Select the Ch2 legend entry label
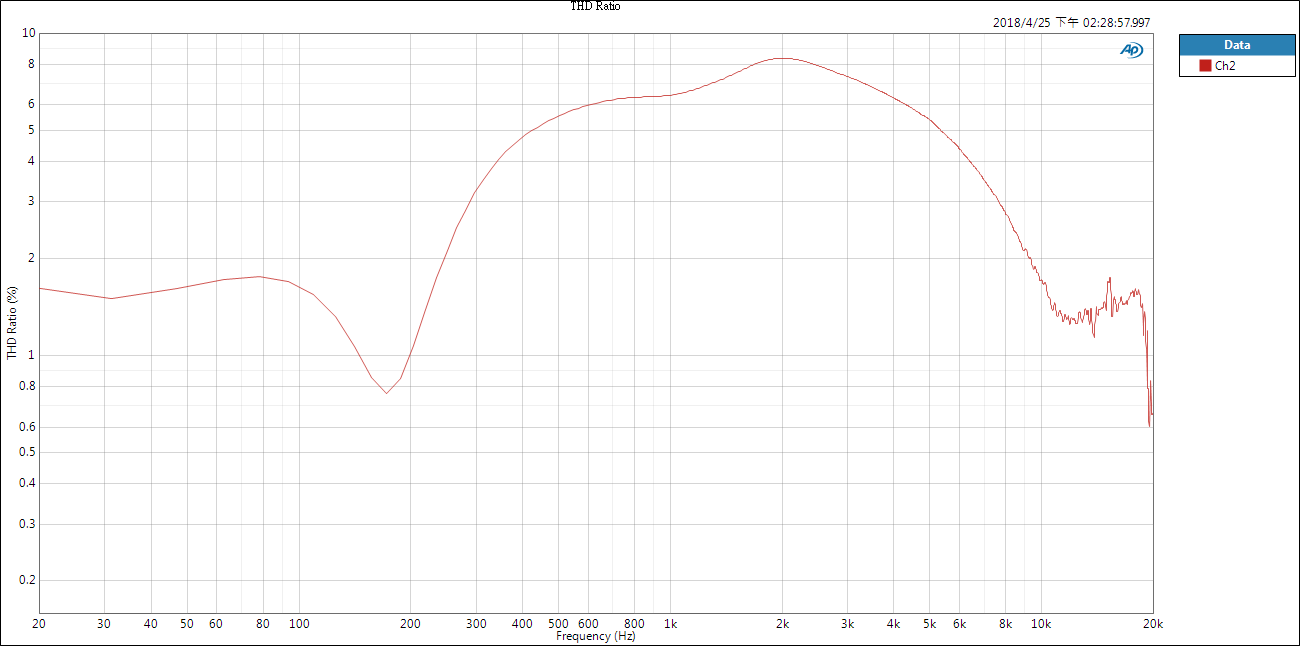 point(1224,65)
